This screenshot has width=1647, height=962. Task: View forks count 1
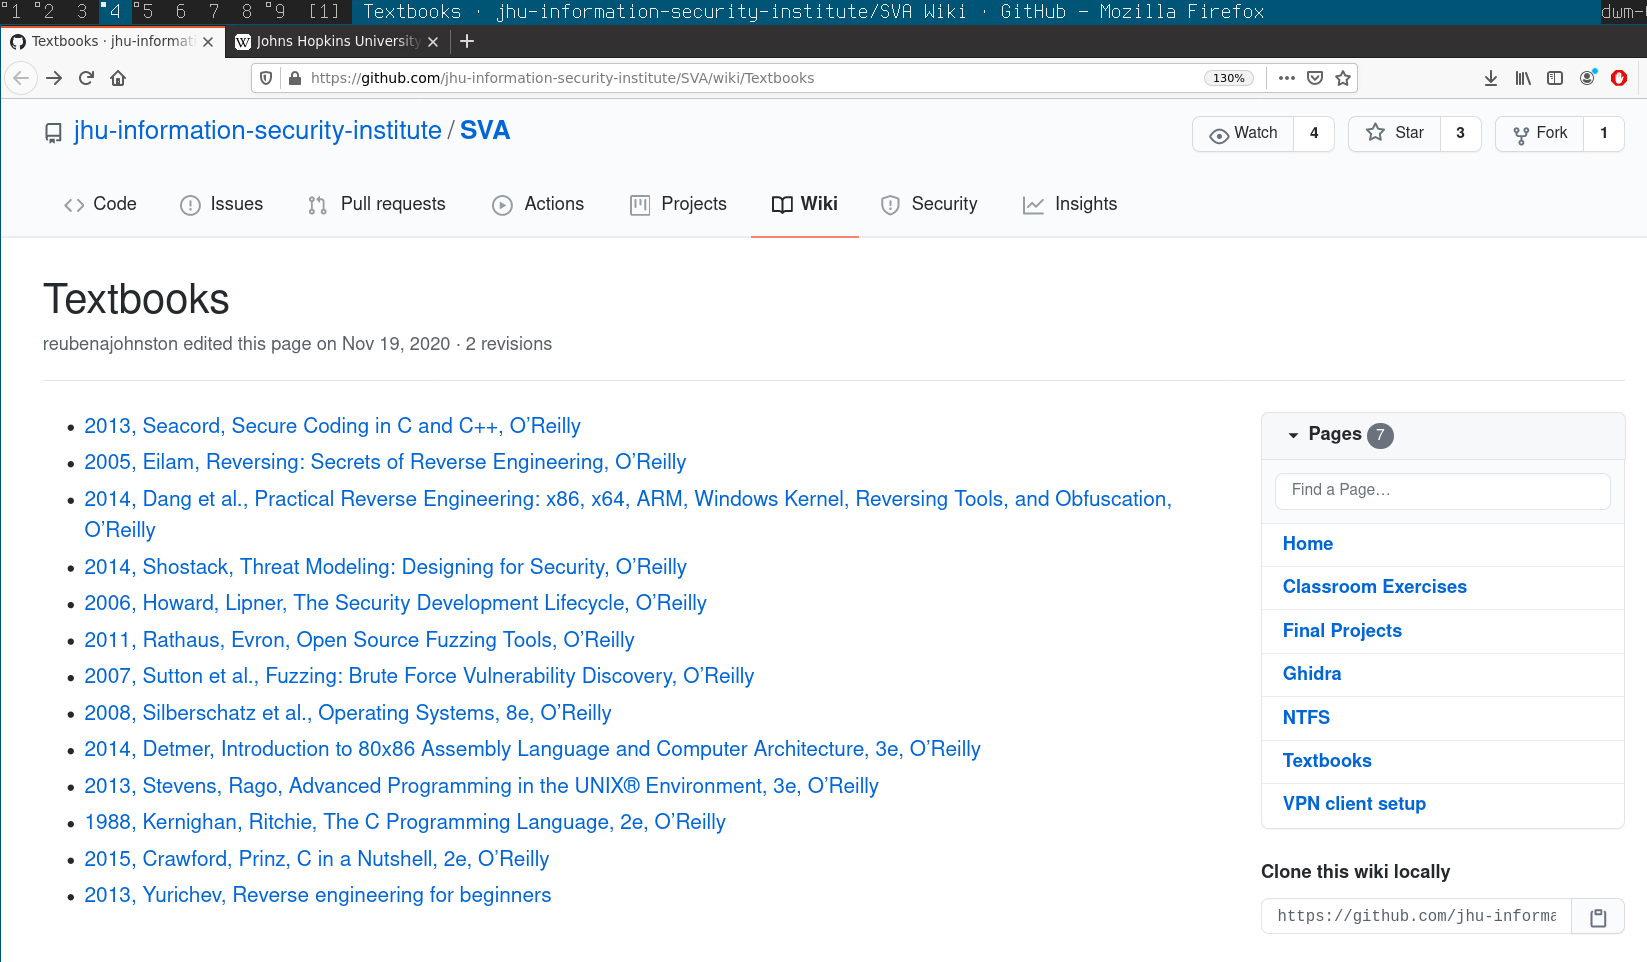[x=1604, y=133]
